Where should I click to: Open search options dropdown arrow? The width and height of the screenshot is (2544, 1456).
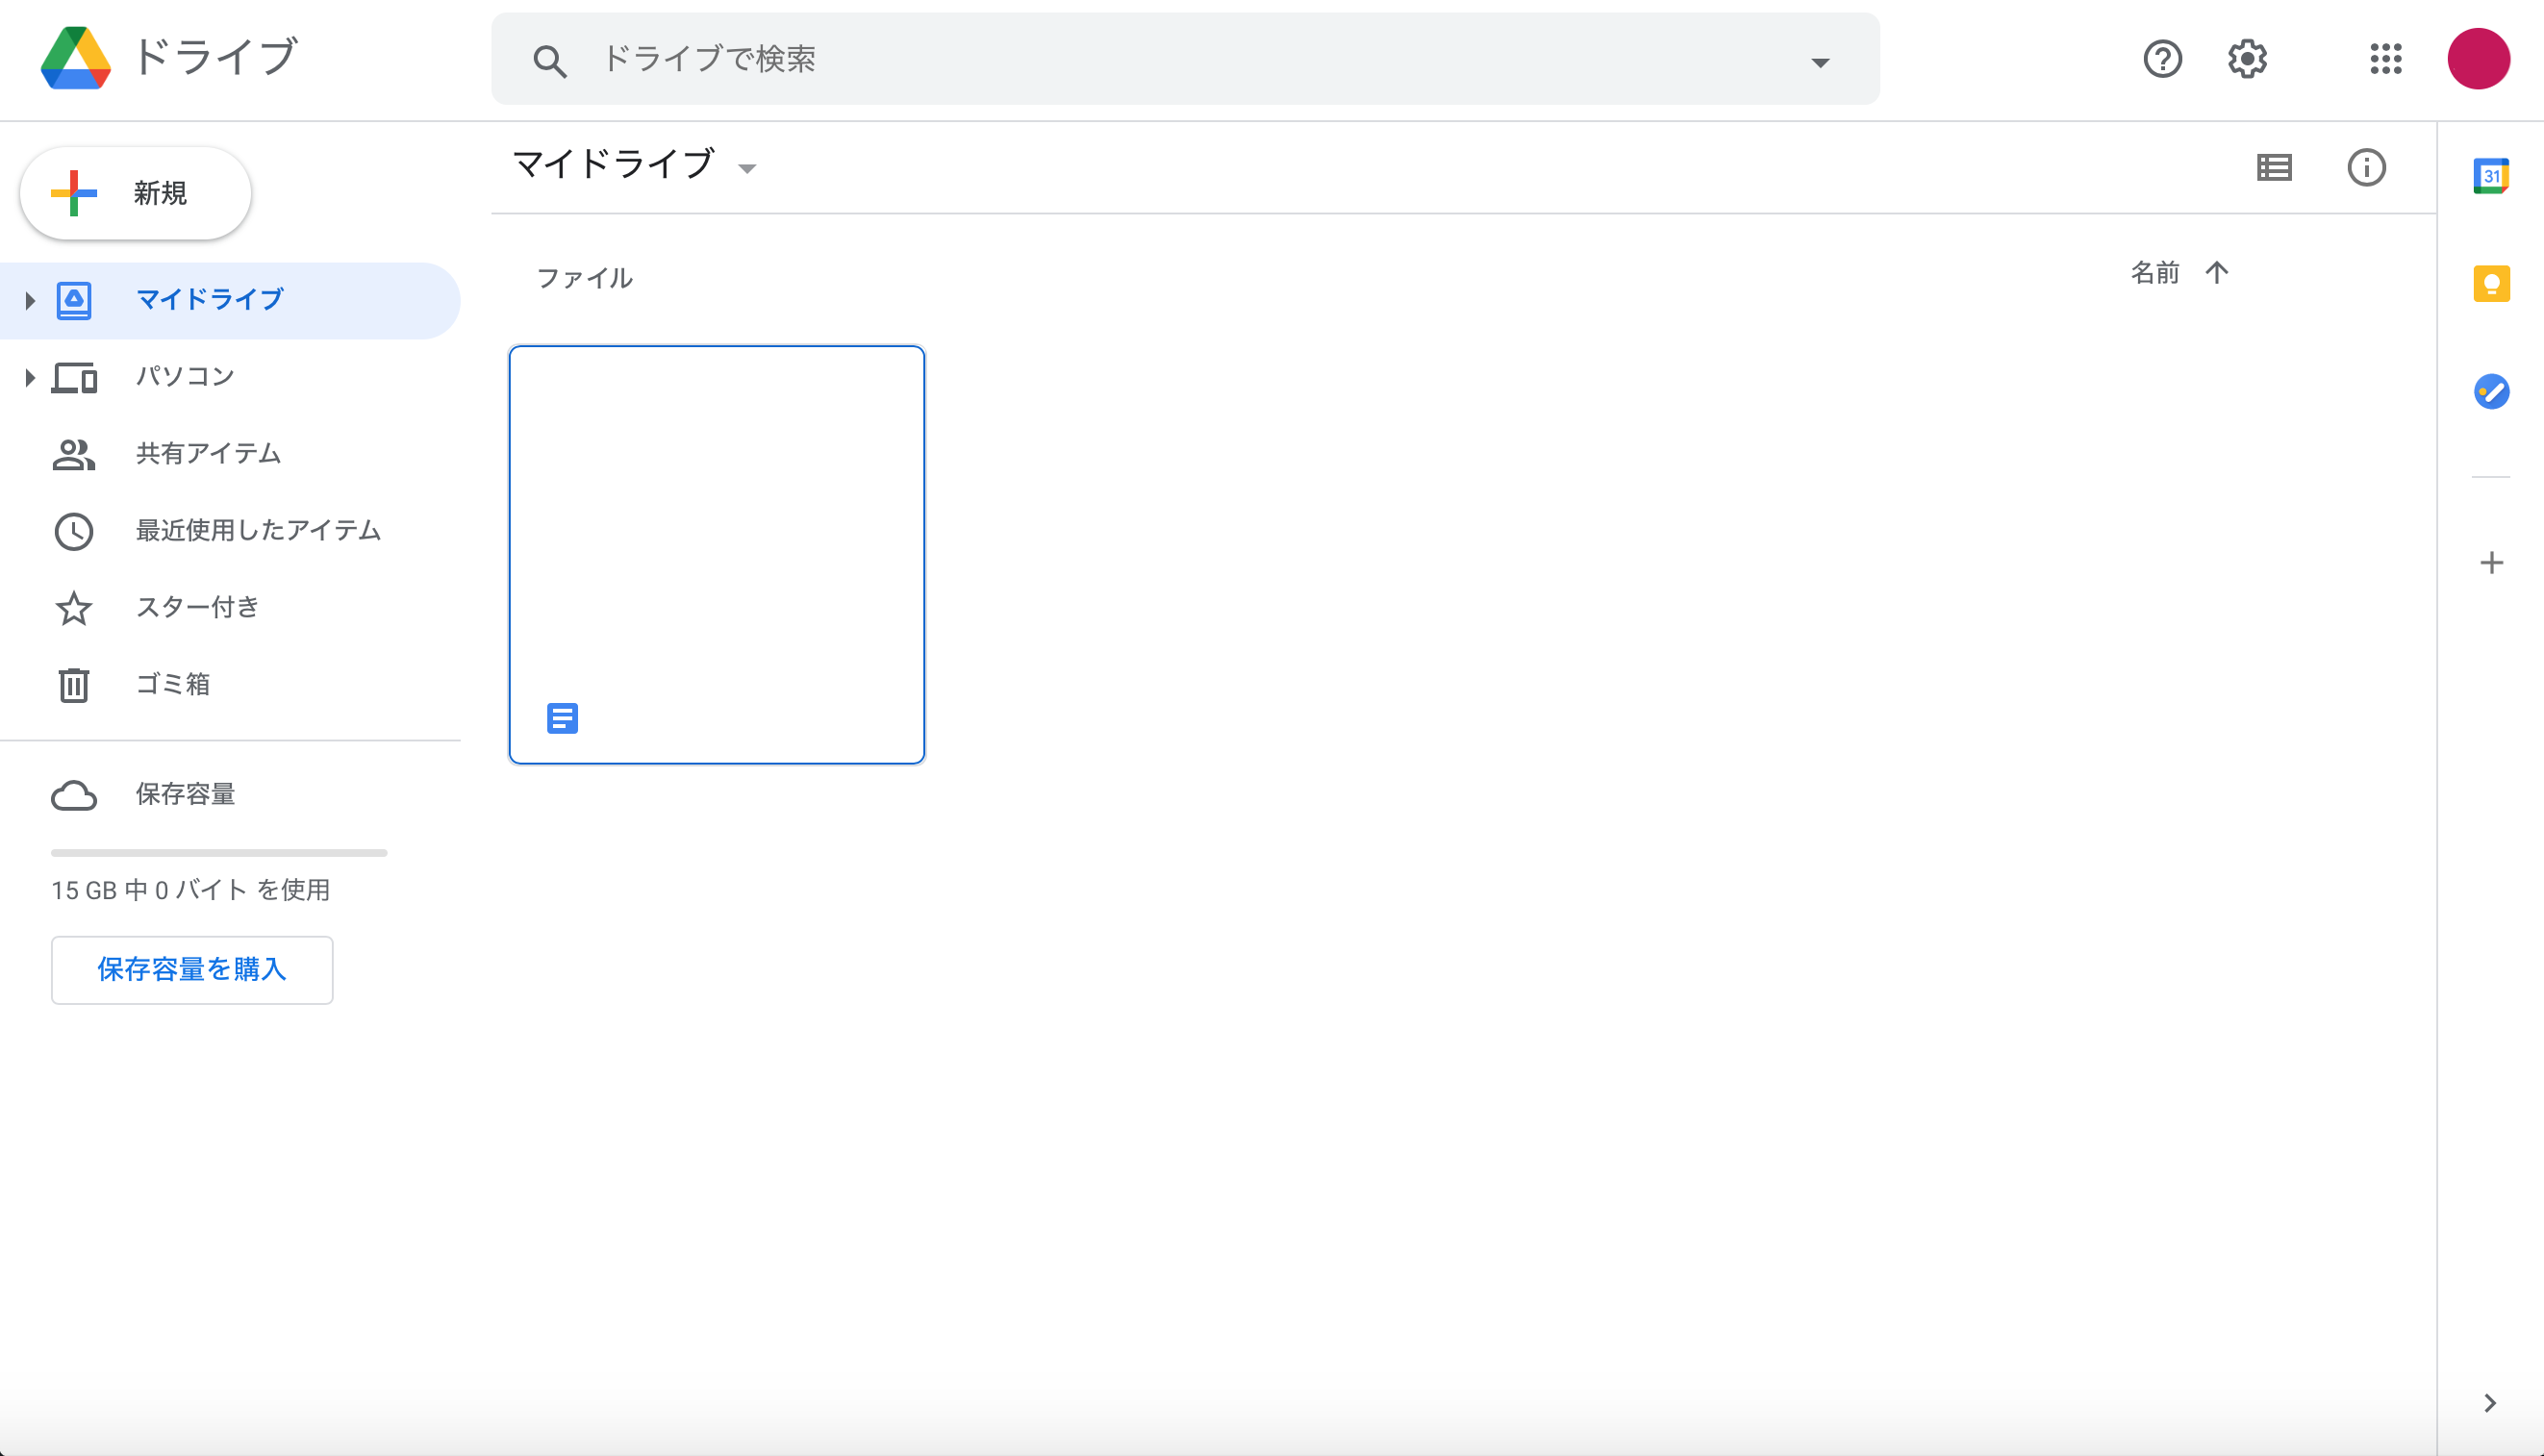pos(1820,63)
